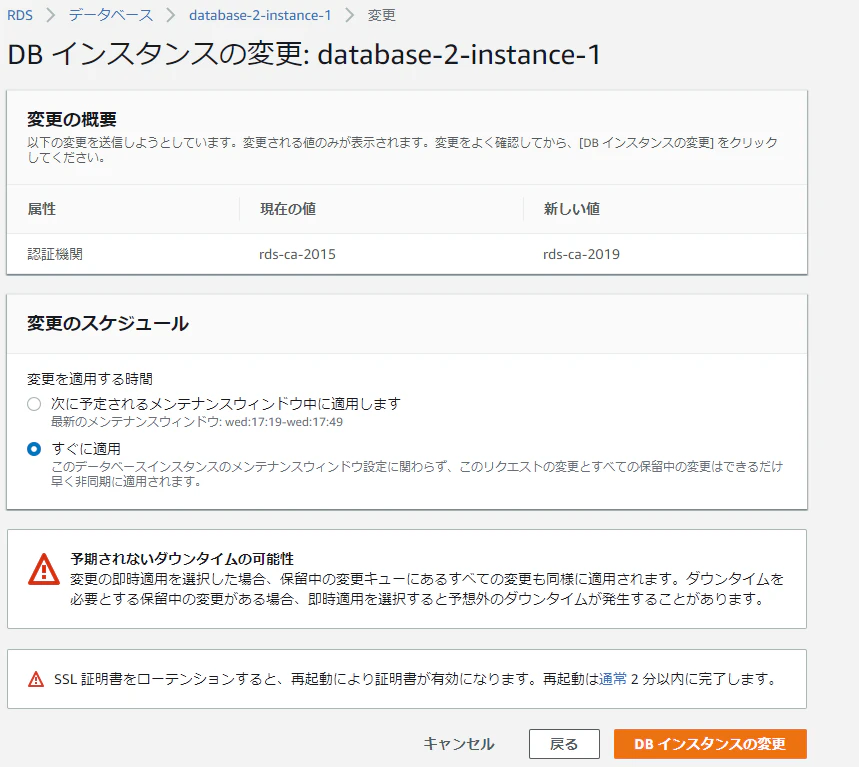The height and width of the screenshot is (767, 859).
Task: Select the すぐに適用 radio button
Action: 34,449
